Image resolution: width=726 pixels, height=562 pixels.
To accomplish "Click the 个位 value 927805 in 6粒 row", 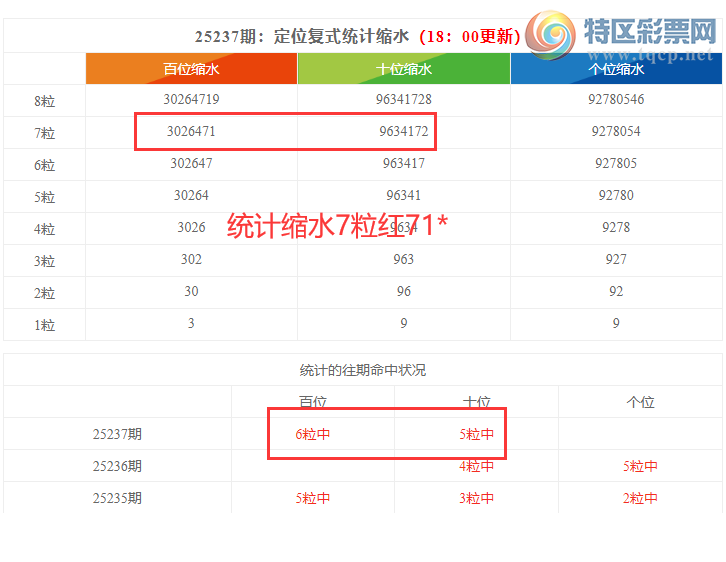I will point(616,163).
